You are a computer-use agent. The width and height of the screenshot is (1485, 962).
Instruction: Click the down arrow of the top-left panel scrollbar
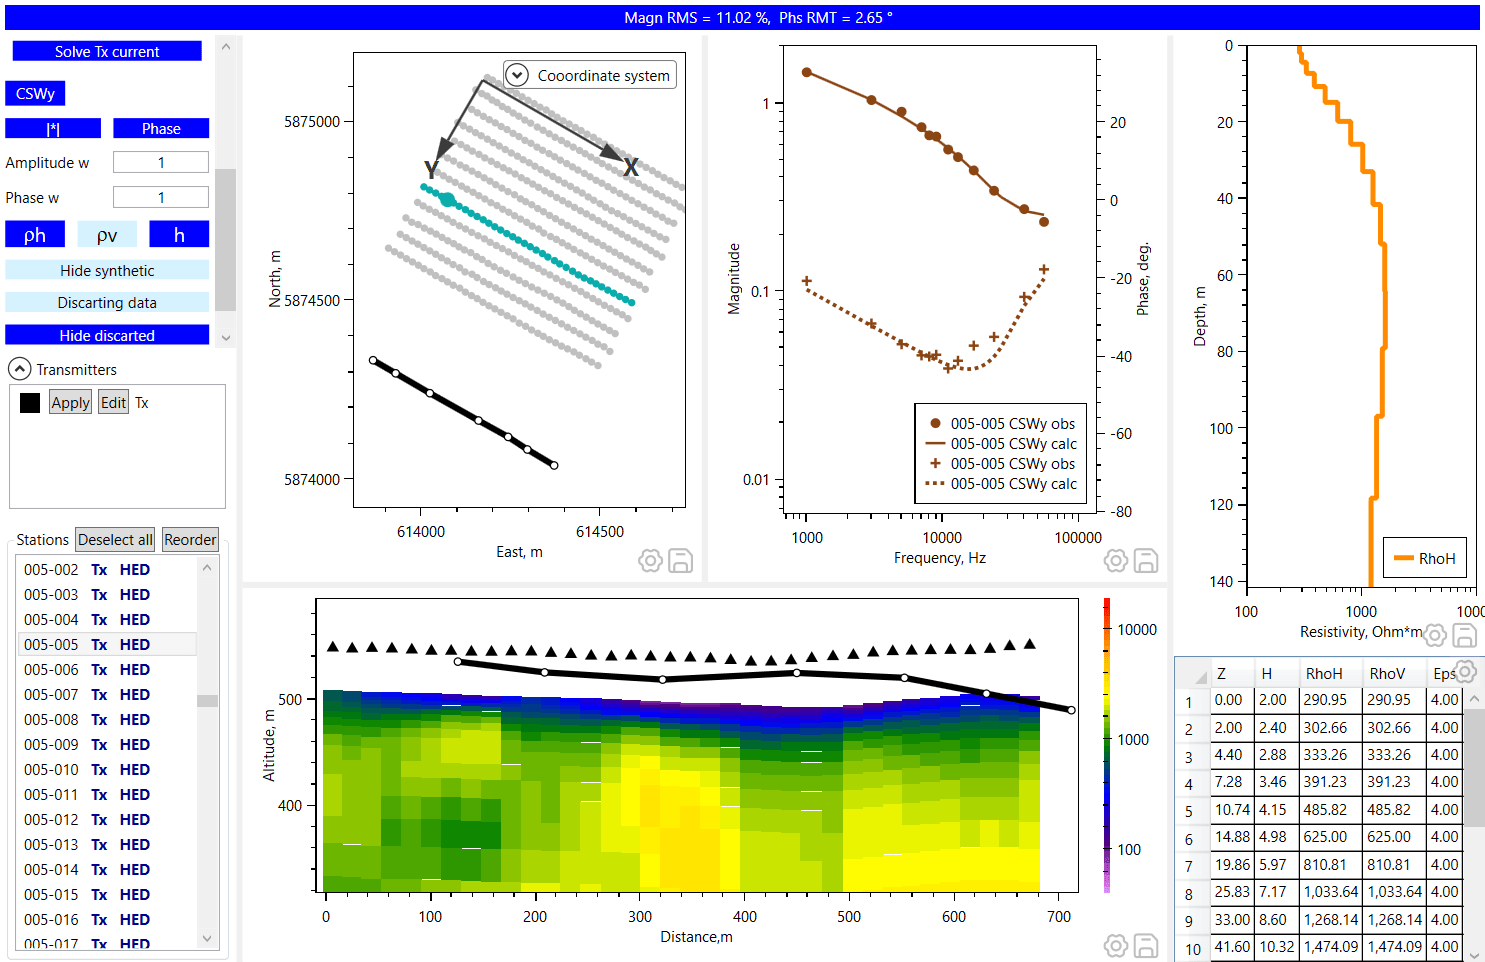(226, 338)
